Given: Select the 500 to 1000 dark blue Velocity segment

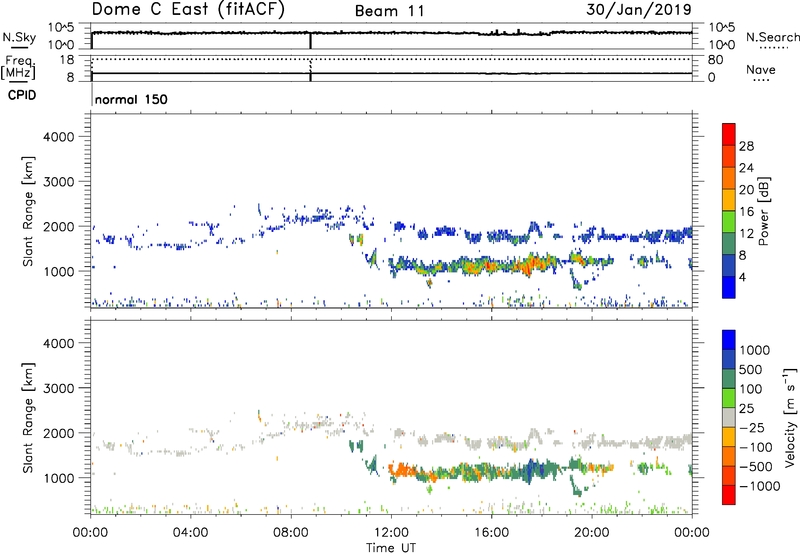Looking at the screenshot, I should pyautogui.click(x=729, y=359).
